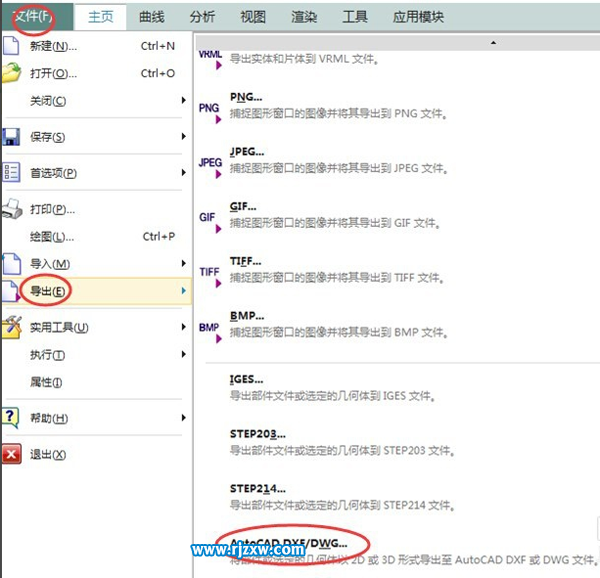The image size is (600, 578).
Task: Switch to the 分析 tab
Action: 202,17
